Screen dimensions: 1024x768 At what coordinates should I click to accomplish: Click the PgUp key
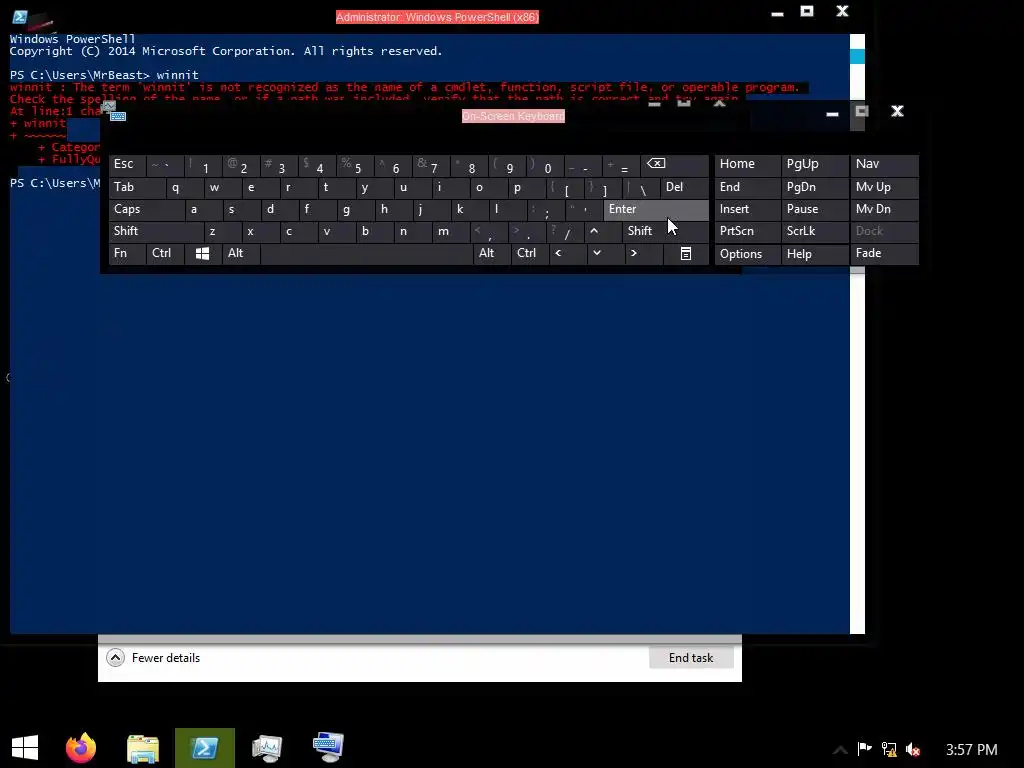coord(814,165)
